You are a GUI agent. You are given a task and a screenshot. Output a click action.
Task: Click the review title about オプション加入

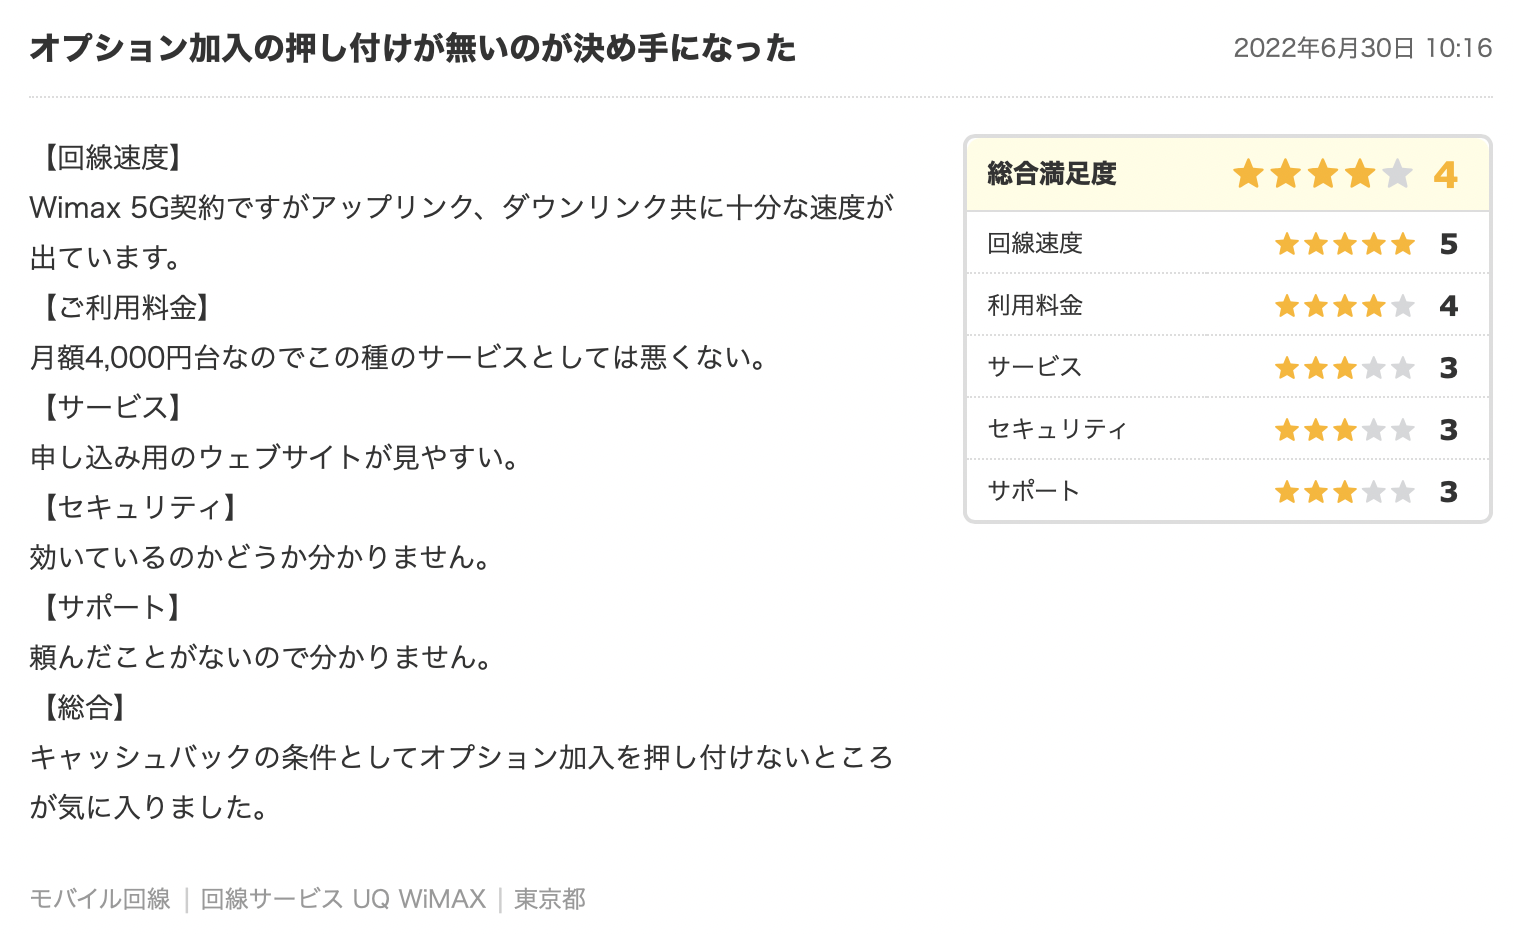click(x=413, y=48)
